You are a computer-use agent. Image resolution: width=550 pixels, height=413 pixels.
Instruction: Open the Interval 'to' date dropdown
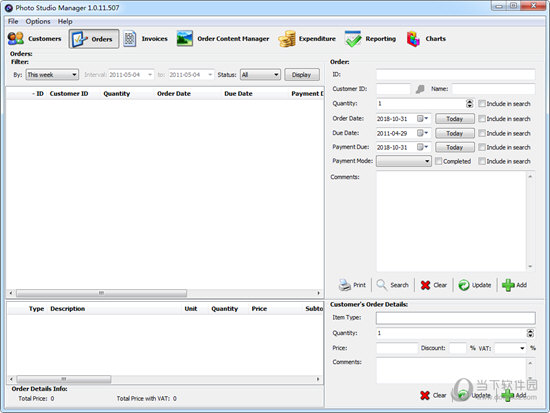tap(210, 75)
